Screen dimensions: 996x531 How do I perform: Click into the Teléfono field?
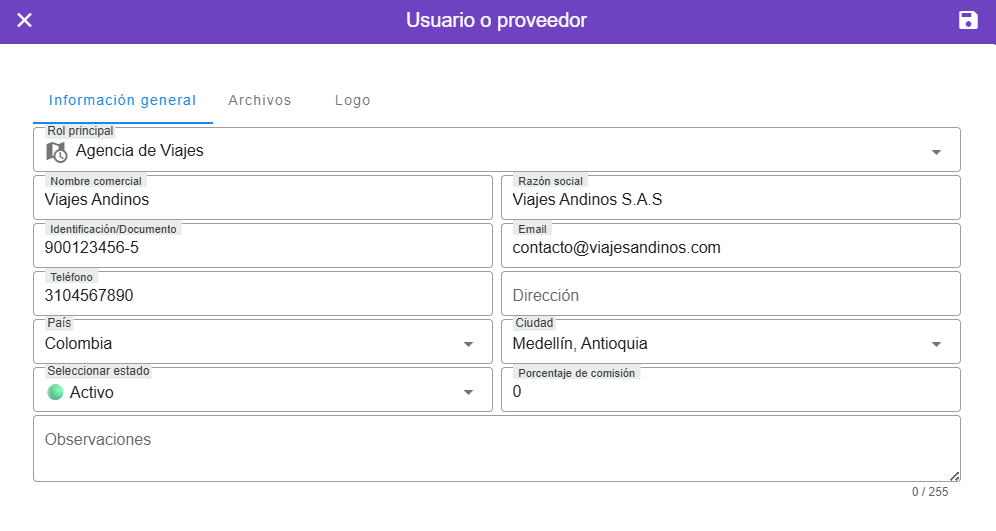pos(262,296)
